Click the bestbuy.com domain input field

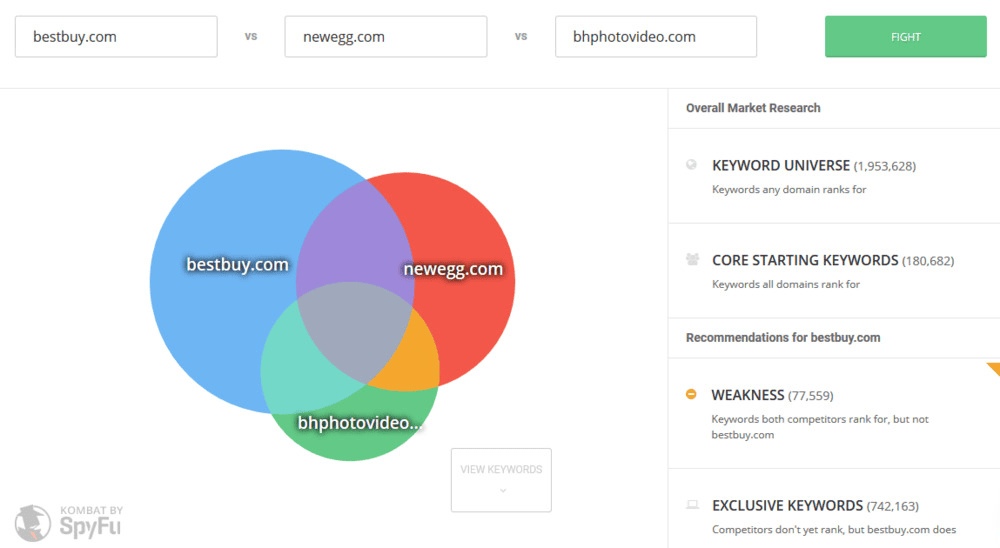pos(116,37)
